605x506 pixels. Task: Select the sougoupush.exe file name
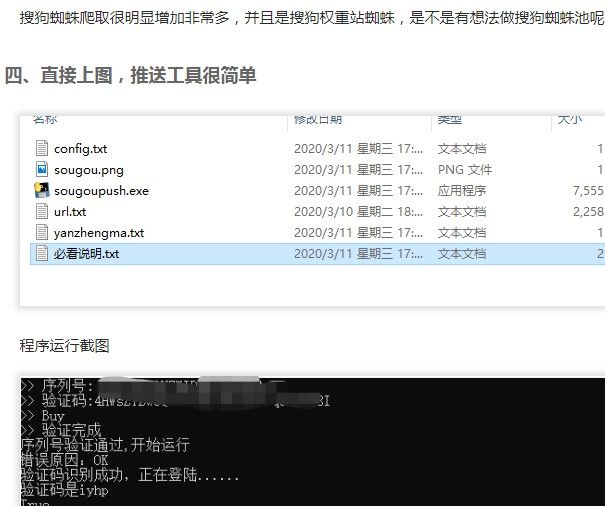pyautogui.click(x=101, y=191)
